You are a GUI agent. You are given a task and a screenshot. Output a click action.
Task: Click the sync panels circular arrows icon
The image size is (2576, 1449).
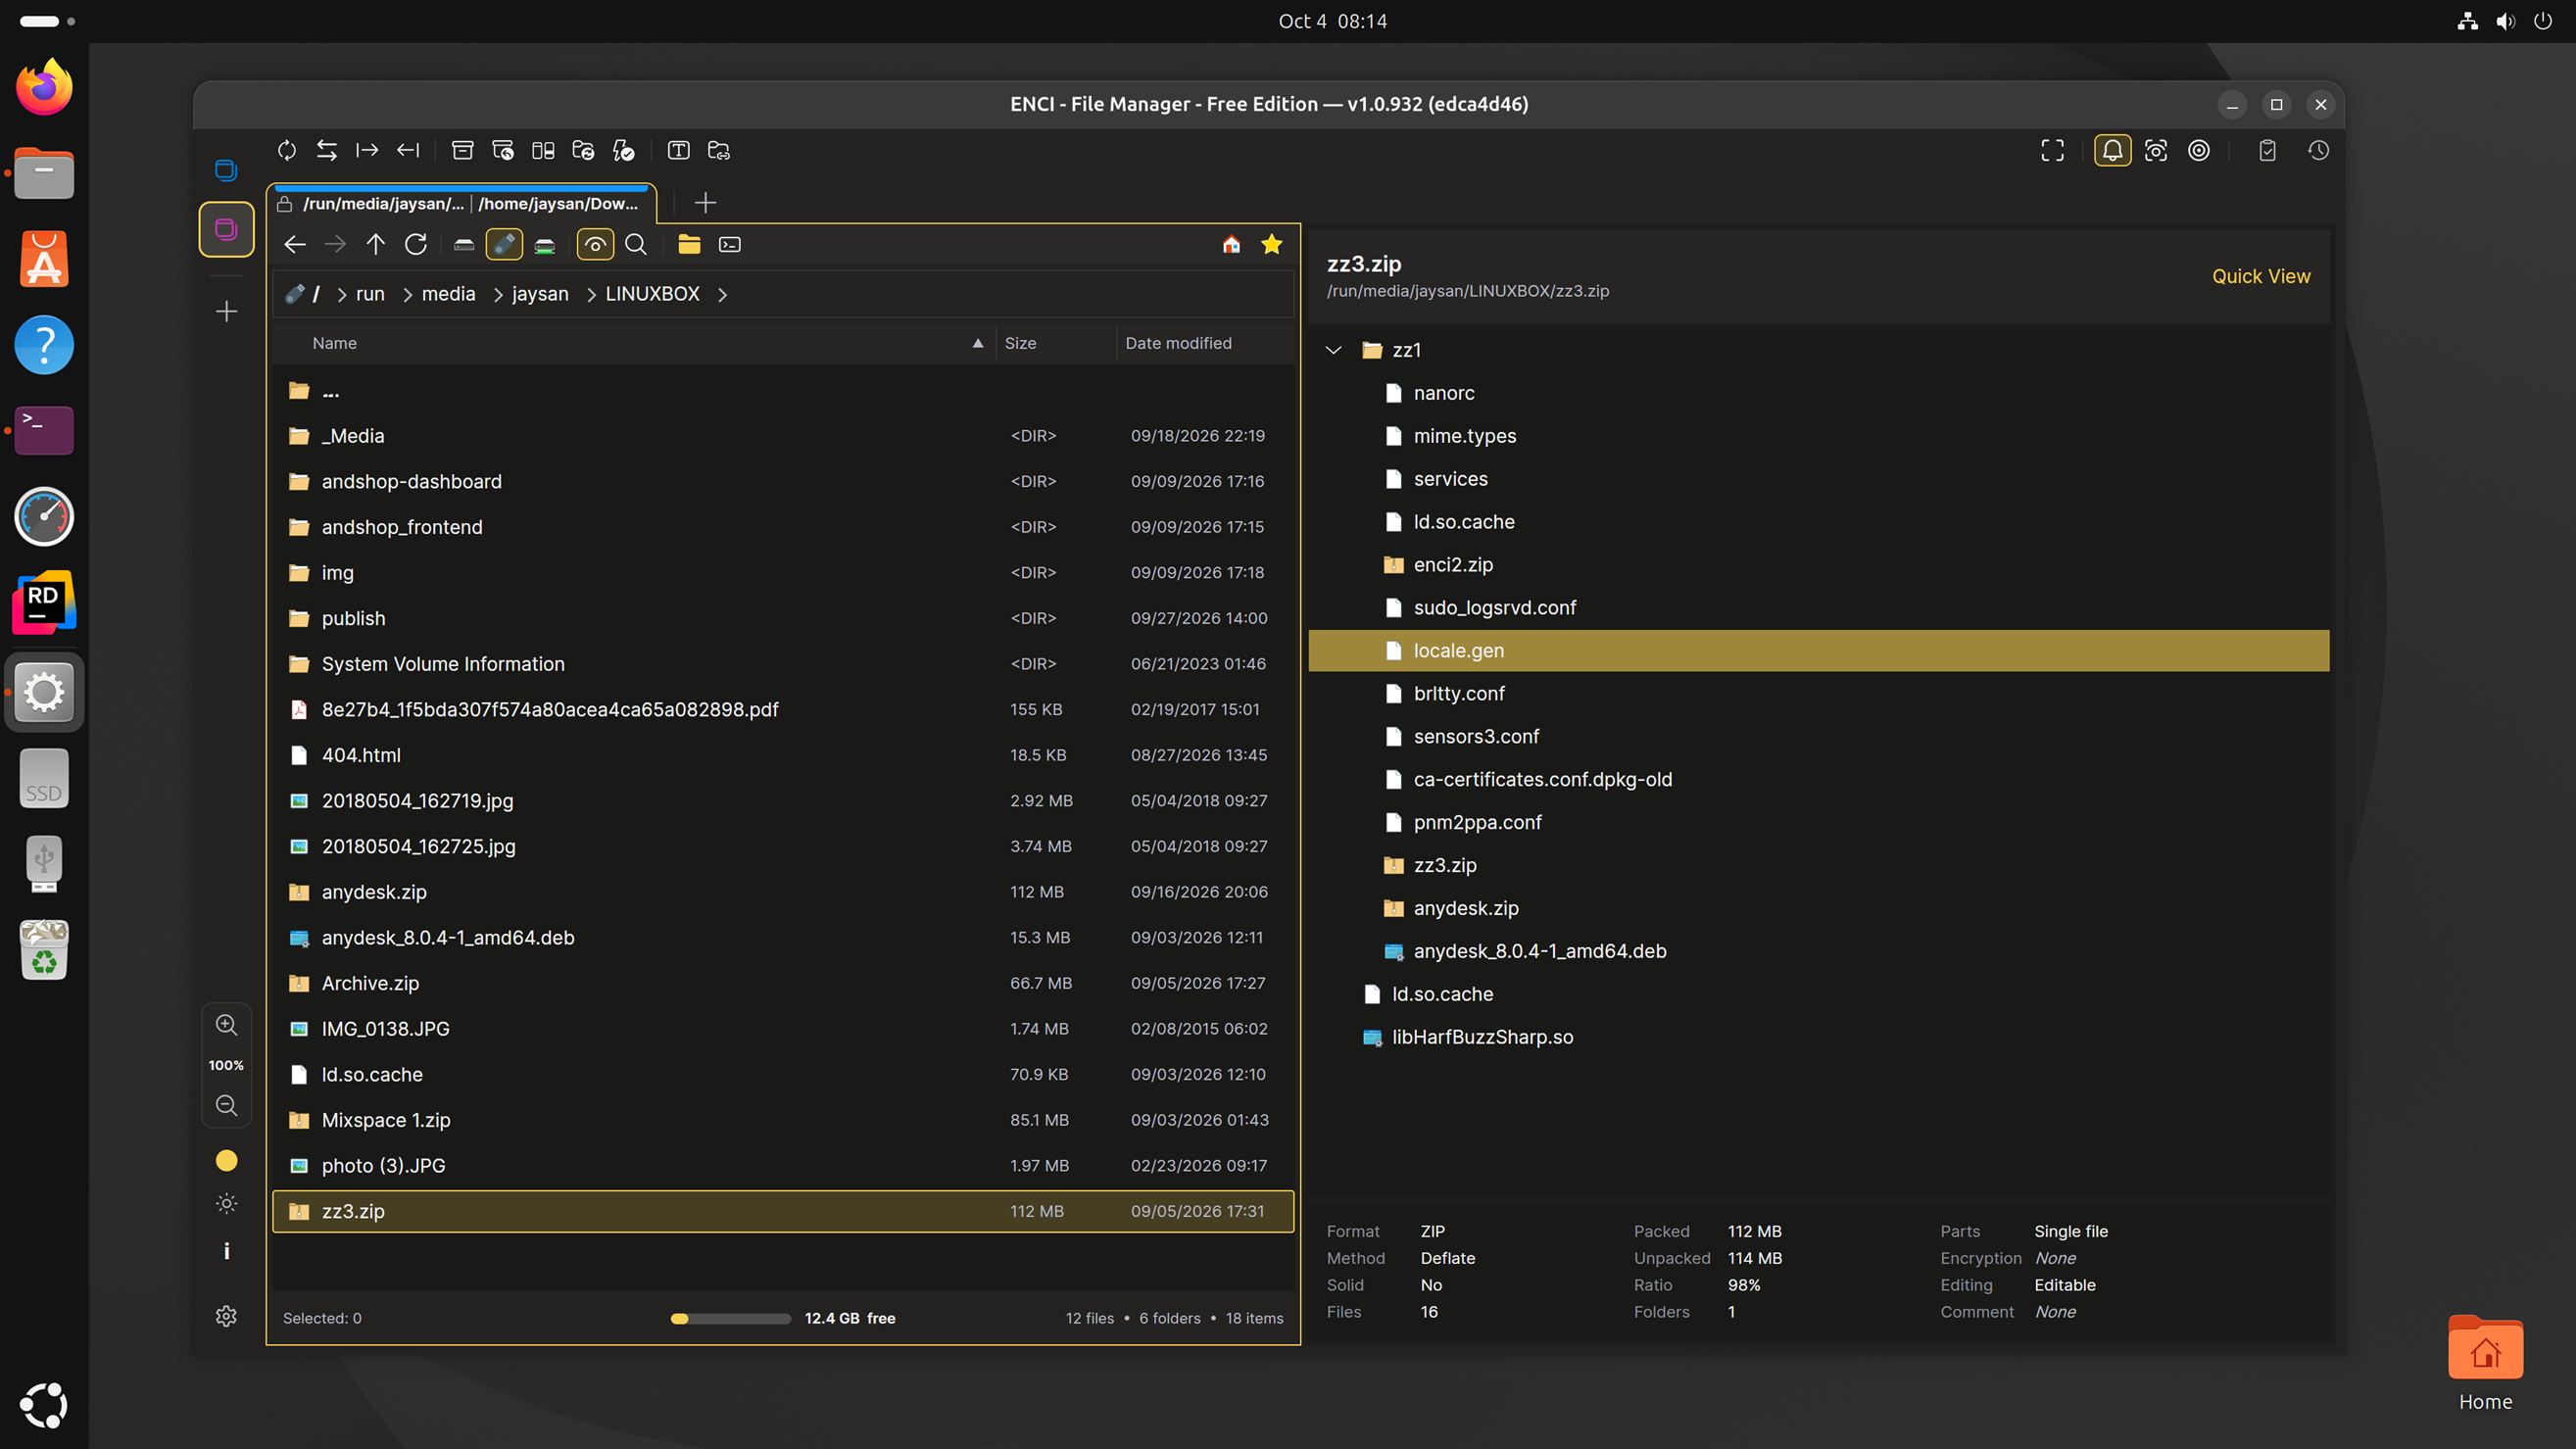pos(287,150)
